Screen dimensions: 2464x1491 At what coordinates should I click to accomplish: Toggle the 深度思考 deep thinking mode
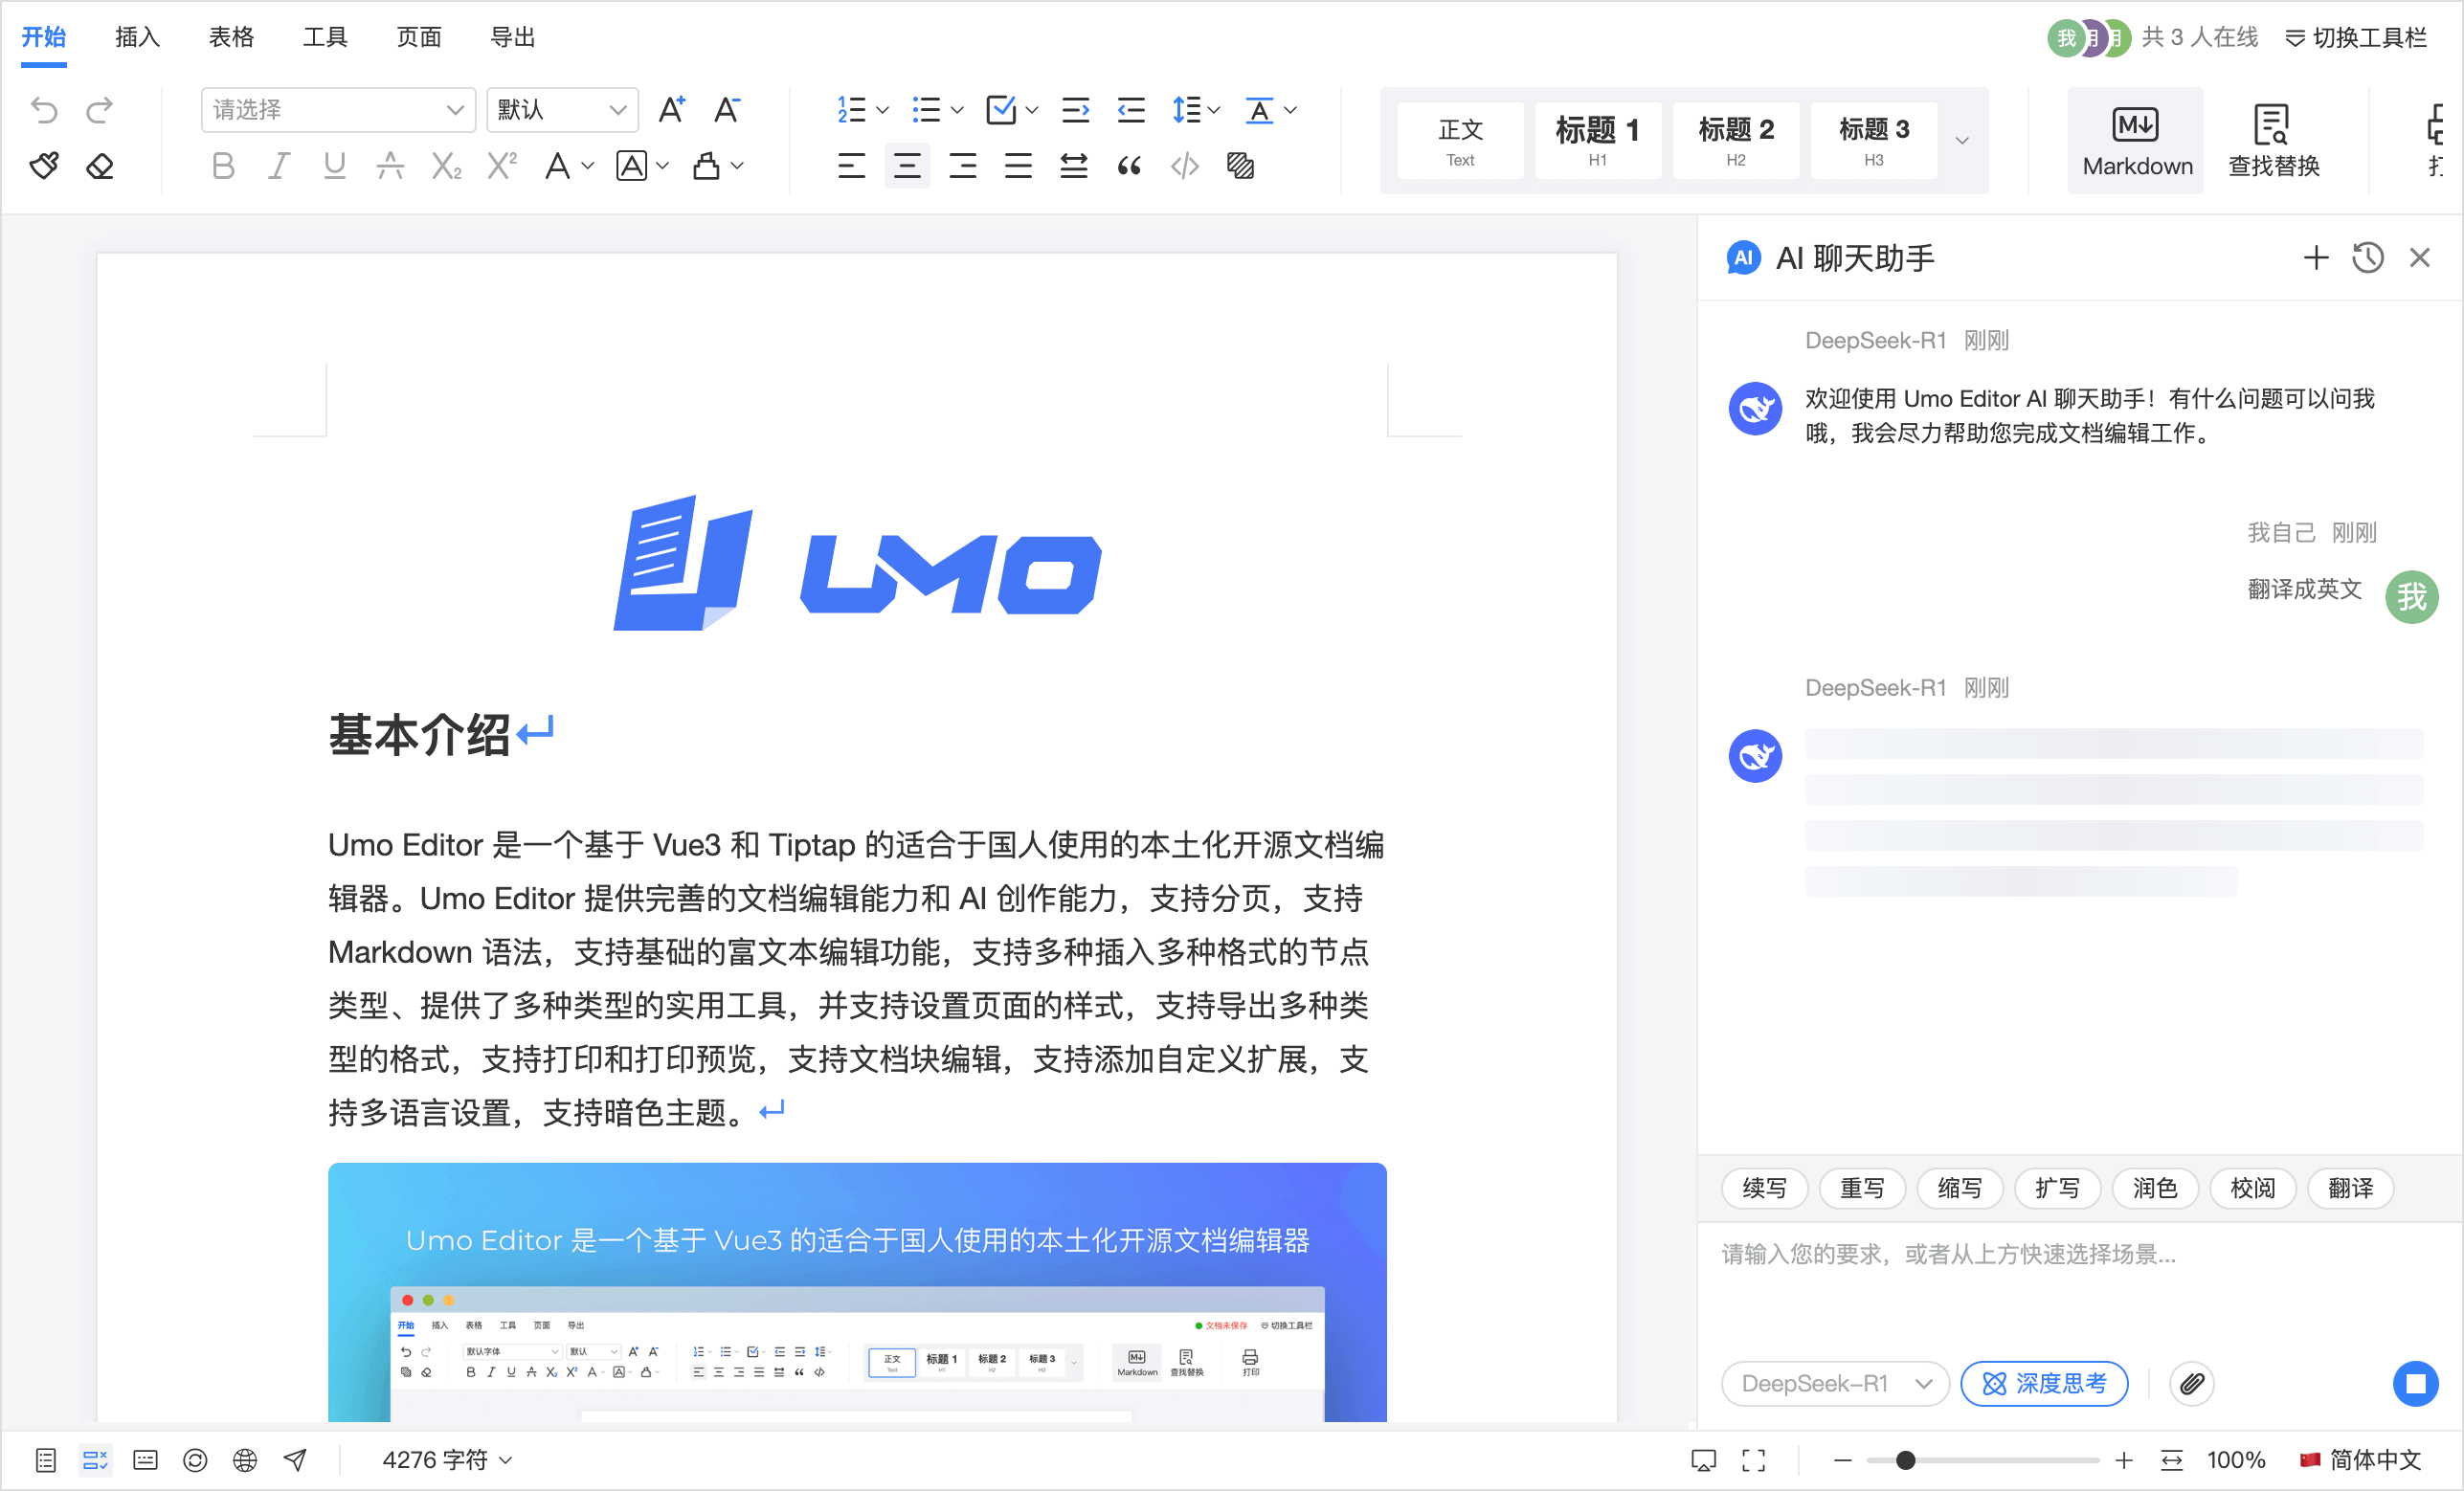2044,1384
